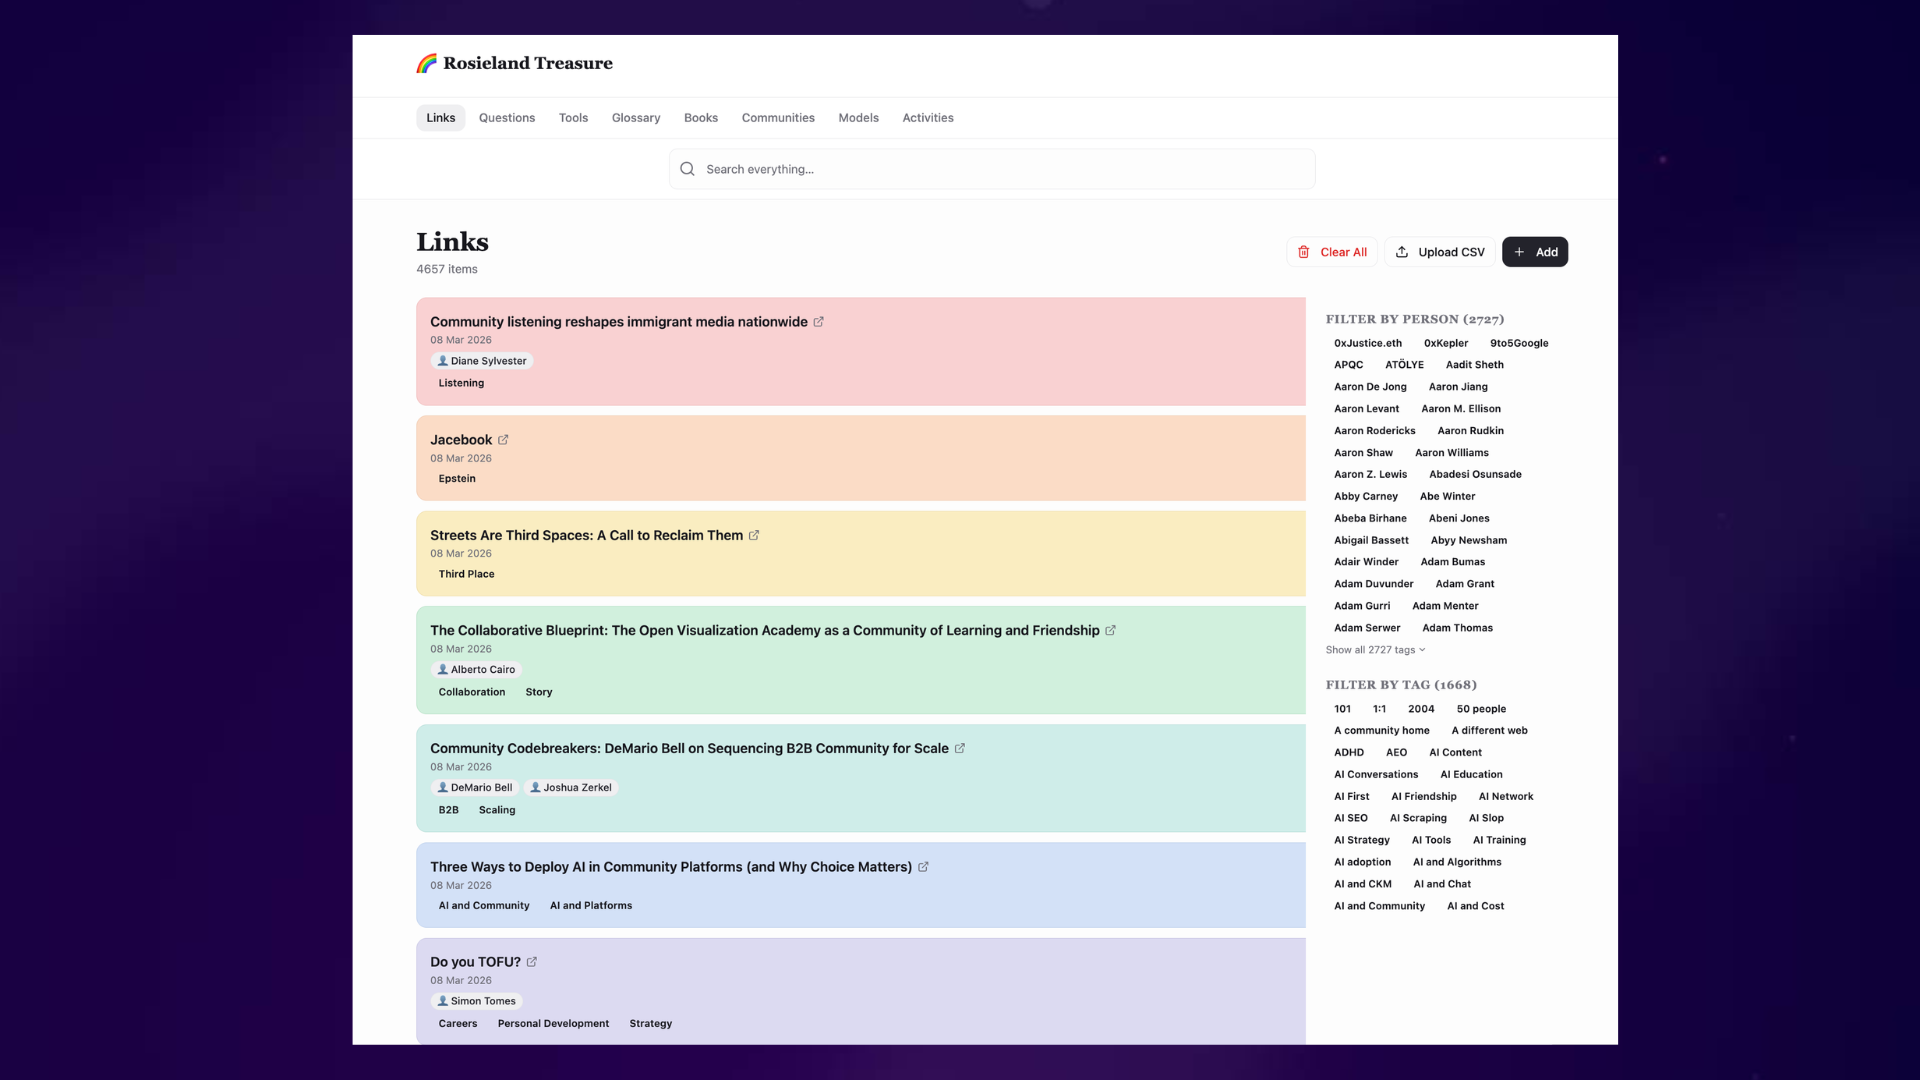Click the trash icon next to Clear All
Screen dimensions: 1920x1080
[x=1304, y=252]
